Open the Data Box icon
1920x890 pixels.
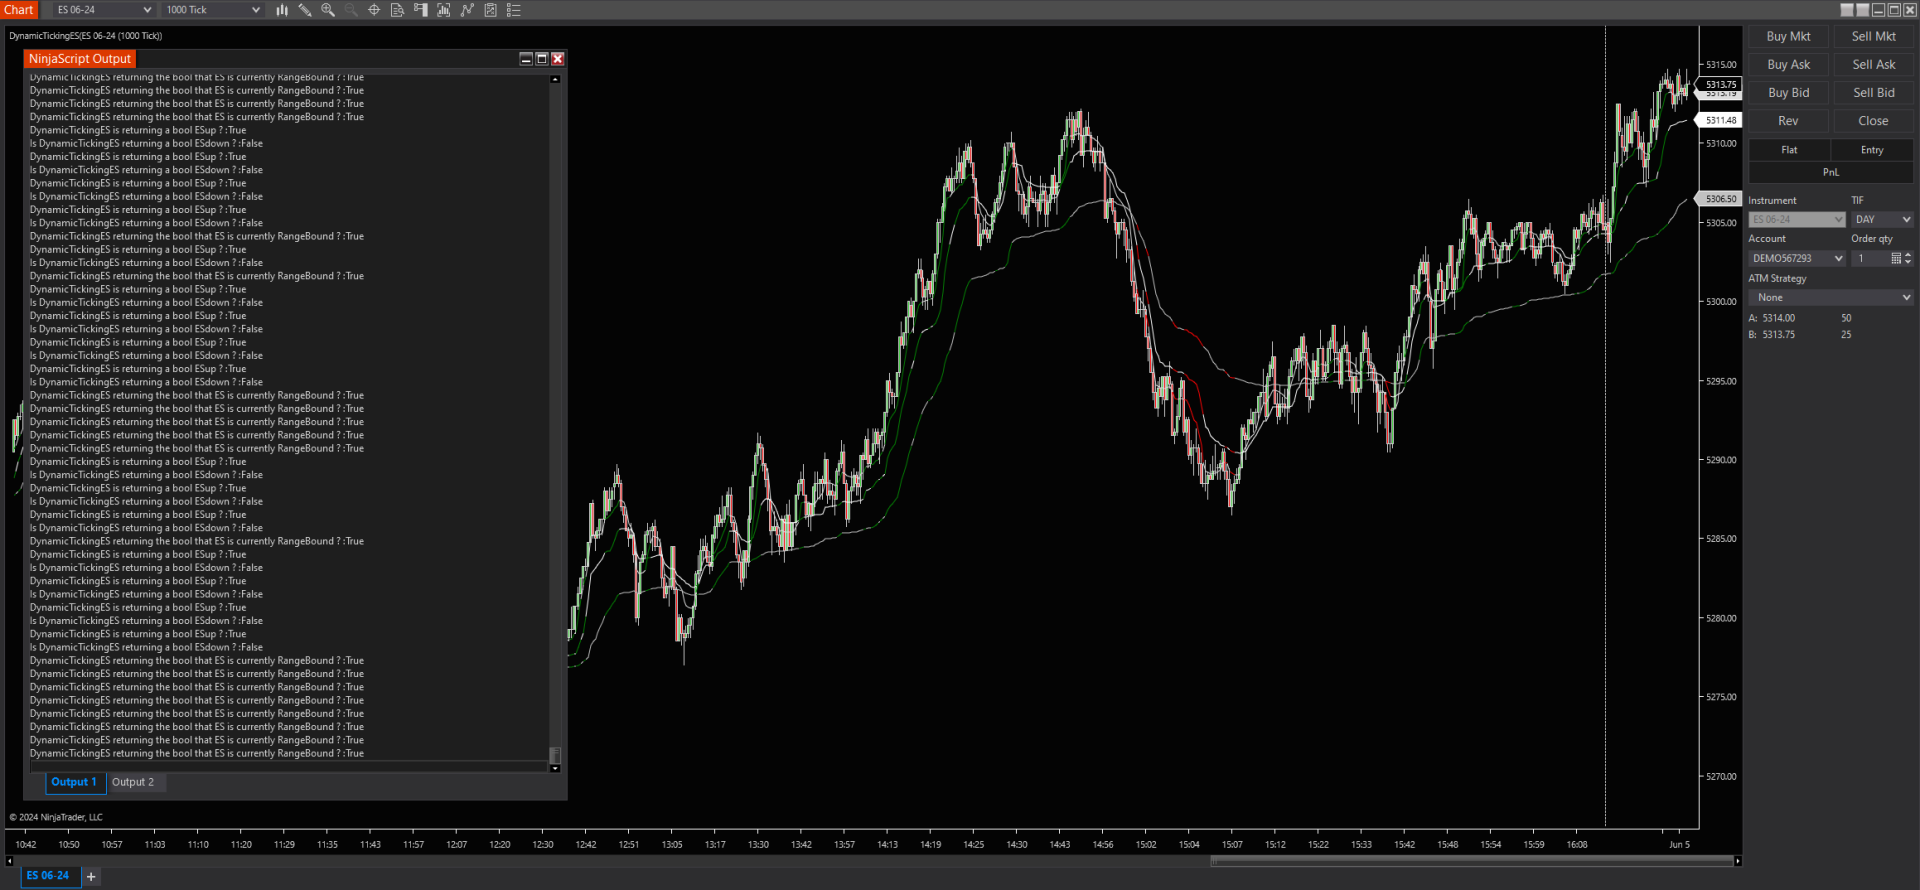[x=397, y=10]
